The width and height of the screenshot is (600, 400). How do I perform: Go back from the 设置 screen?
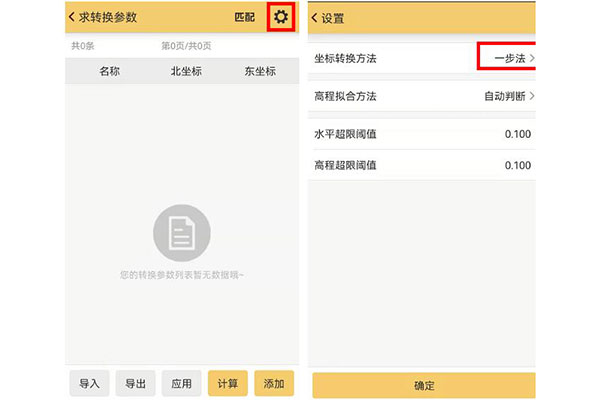click(x=315, y=17)
